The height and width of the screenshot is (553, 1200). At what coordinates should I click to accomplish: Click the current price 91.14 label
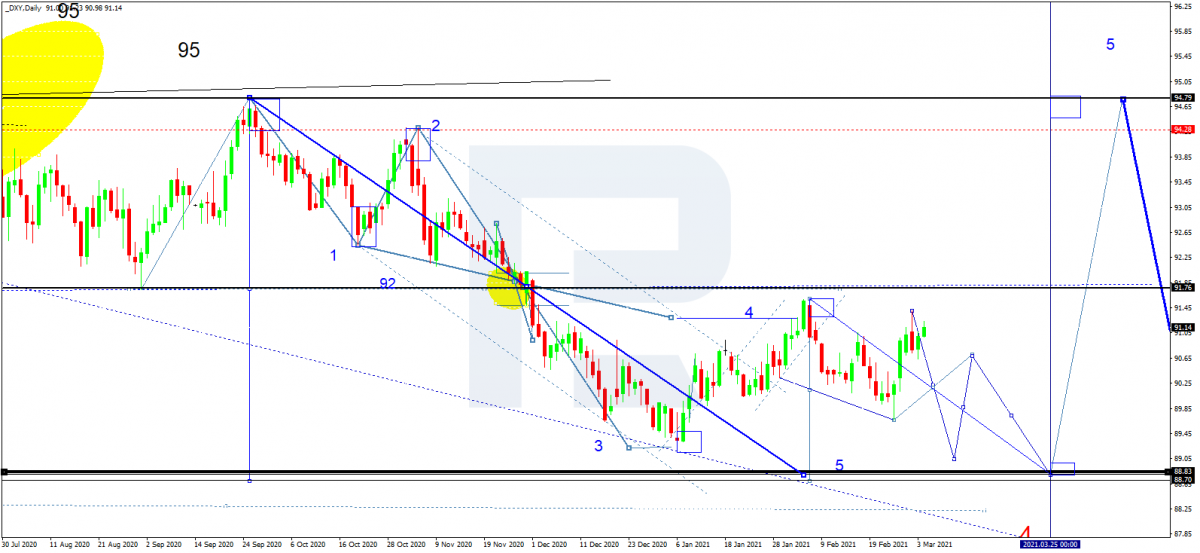coord(1182,327)
